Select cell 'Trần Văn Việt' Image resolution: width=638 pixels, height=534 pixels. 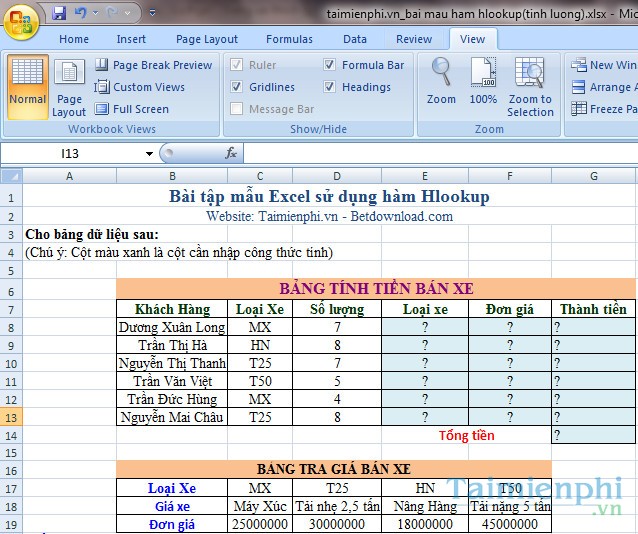[172, 381]
